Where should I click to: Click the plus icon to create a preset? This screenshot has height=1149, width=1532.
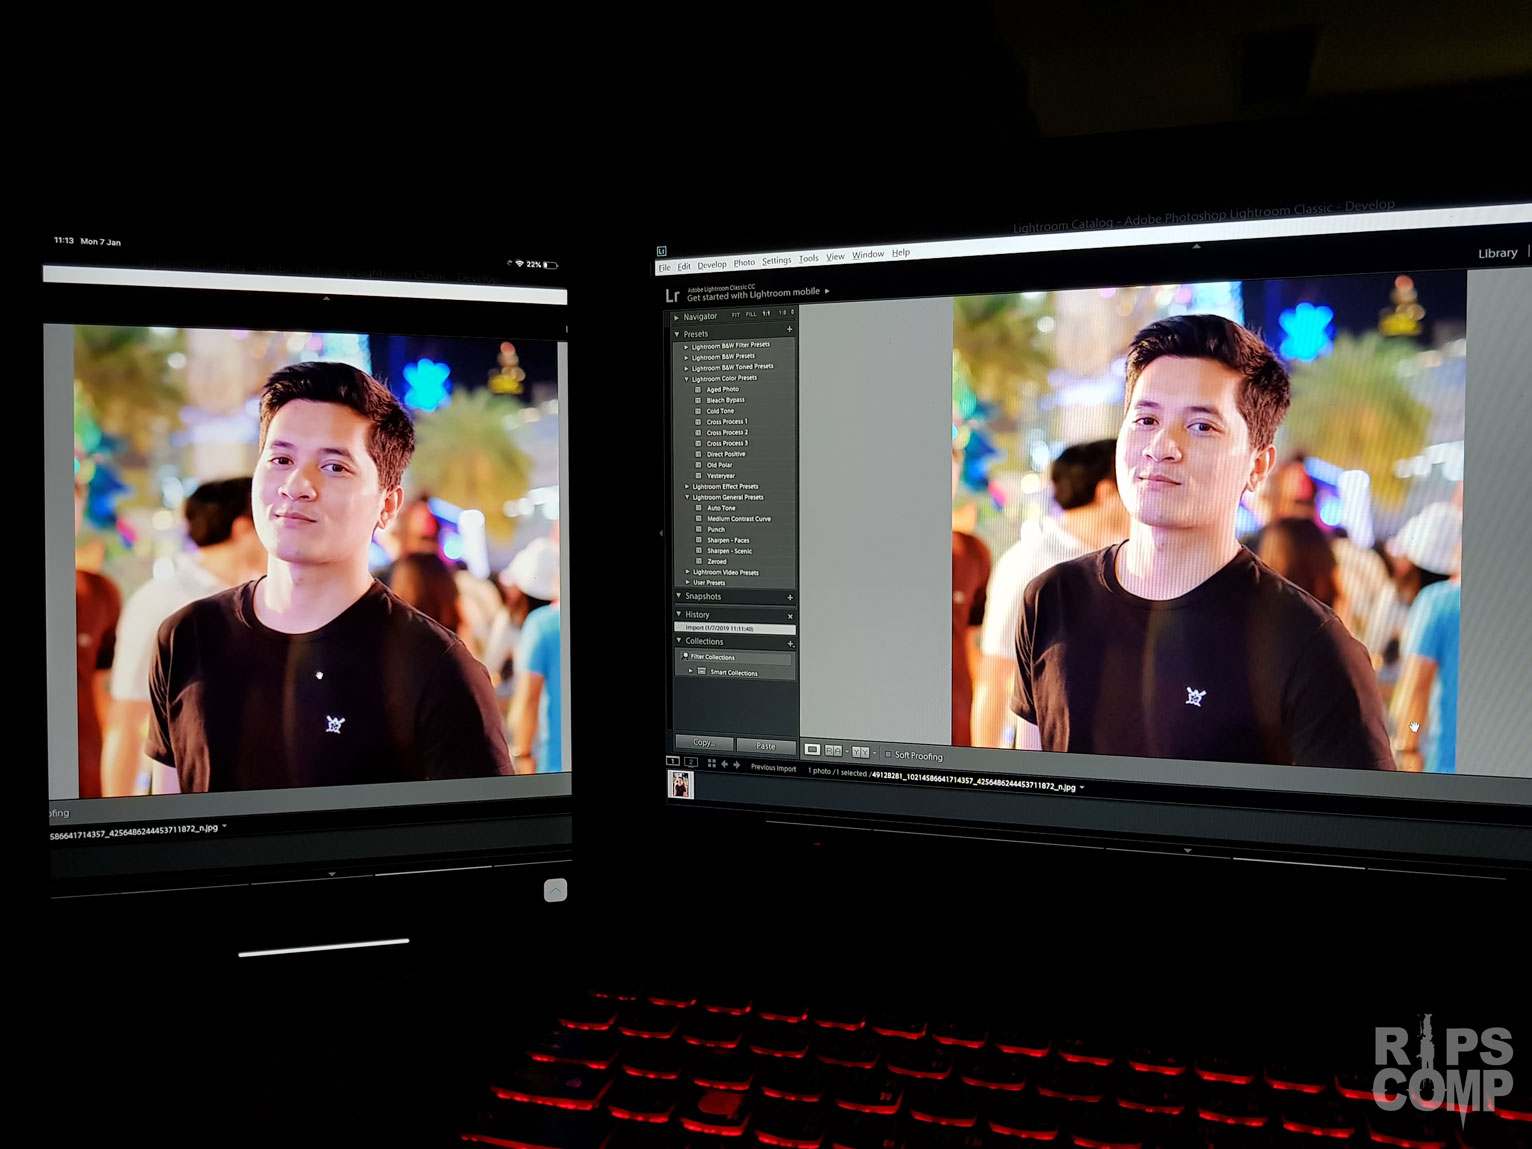(790, 329)
